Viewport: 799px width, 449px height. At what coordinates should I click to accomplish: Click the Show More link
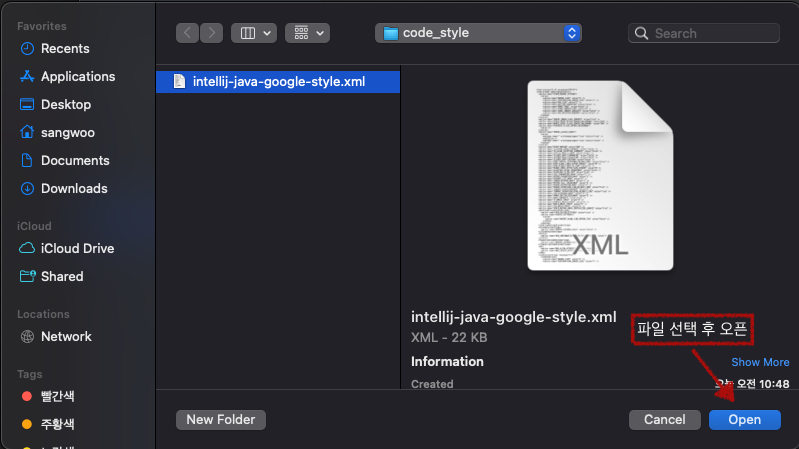[x=760, y=362]
